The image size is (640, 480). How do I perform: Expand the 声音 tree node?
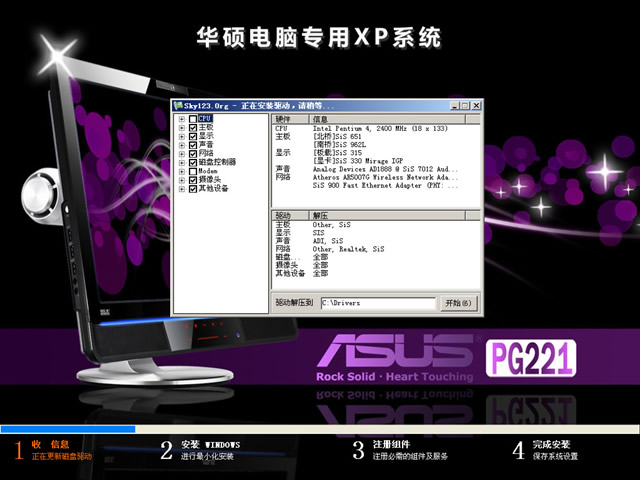click(x=182, y=145)
